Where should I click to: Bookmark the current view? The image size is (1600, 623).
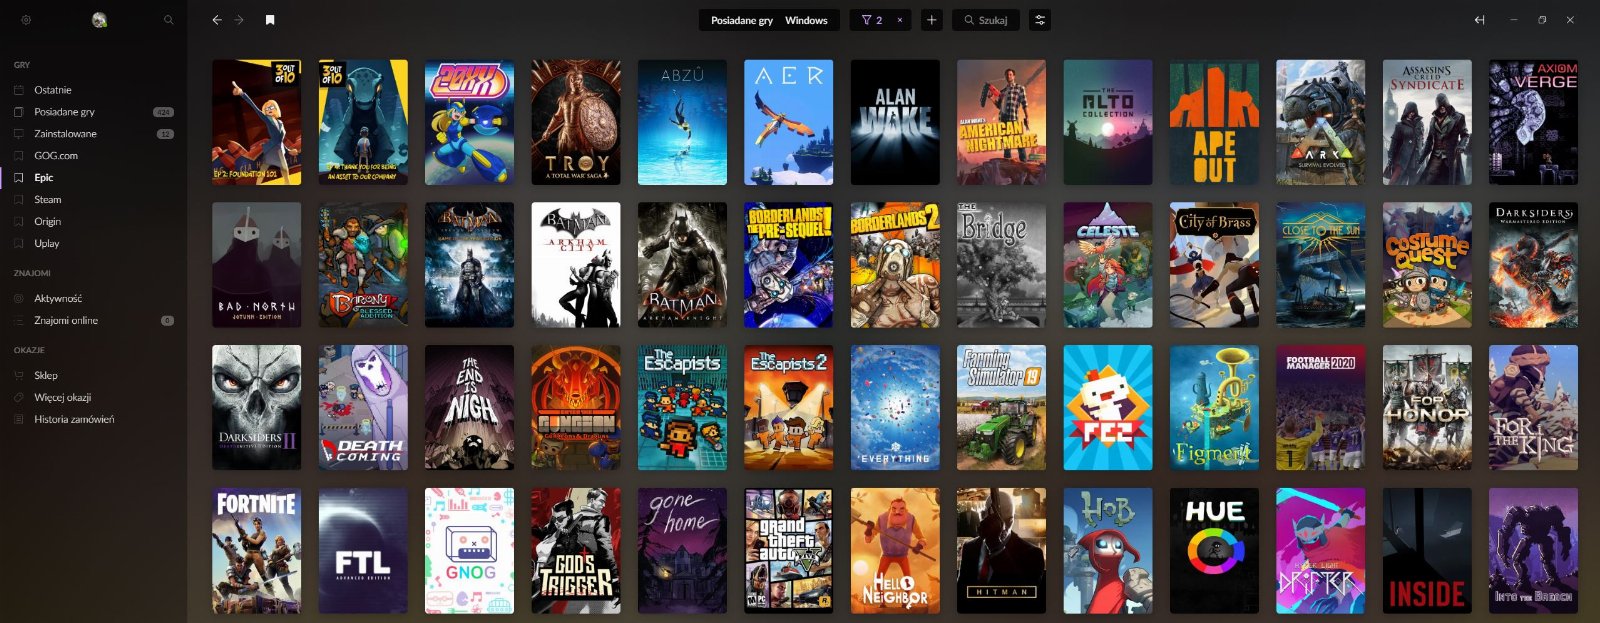(x=270, y=20)
